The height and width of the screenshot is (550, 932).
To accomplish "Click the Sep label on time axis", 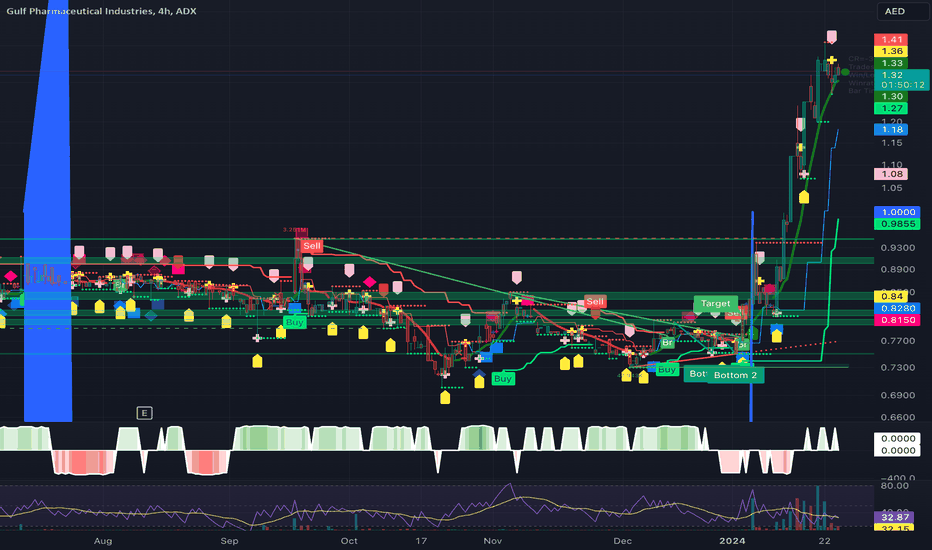I will (x=229, y=540).
